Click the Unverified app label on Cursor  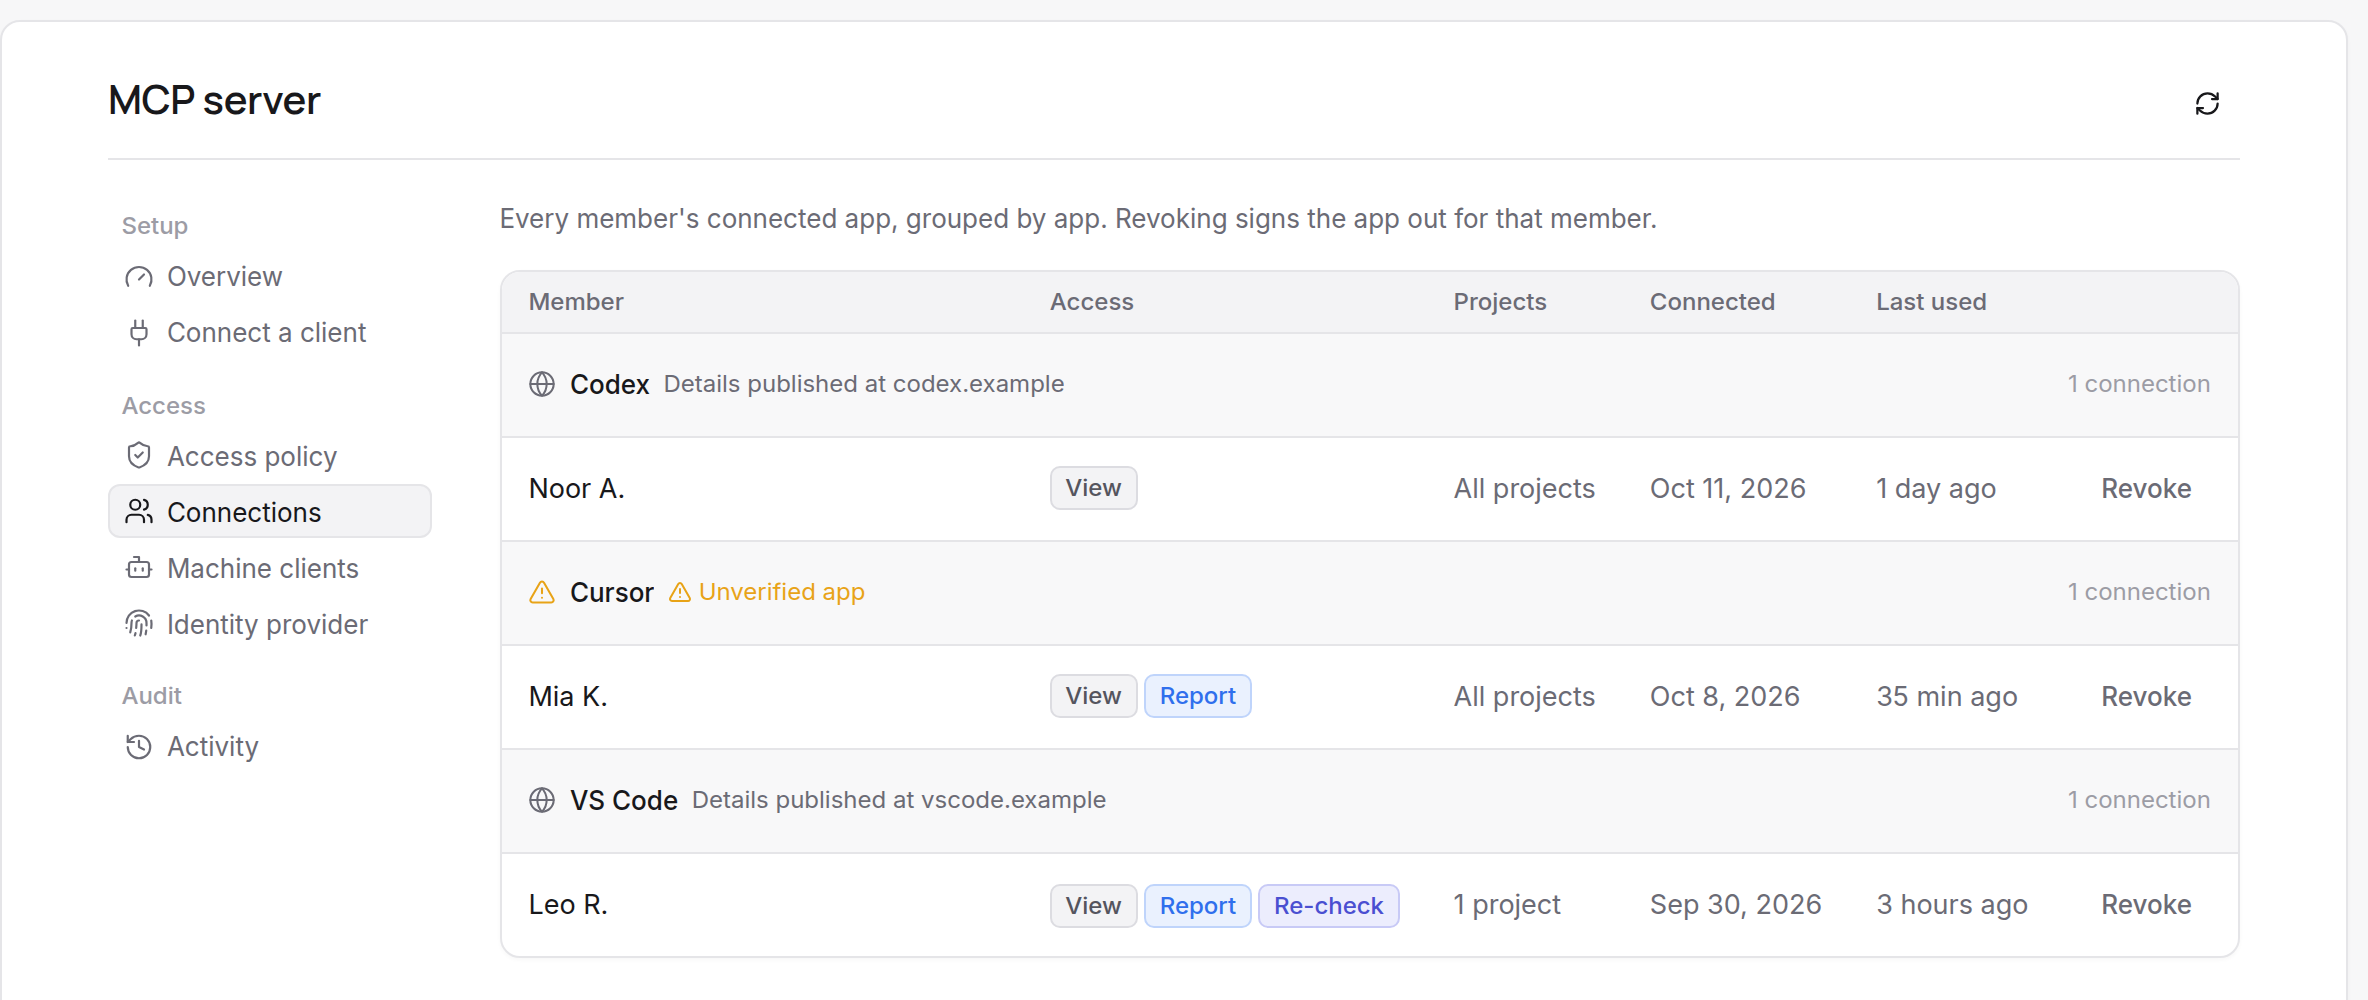click(782, 592)
